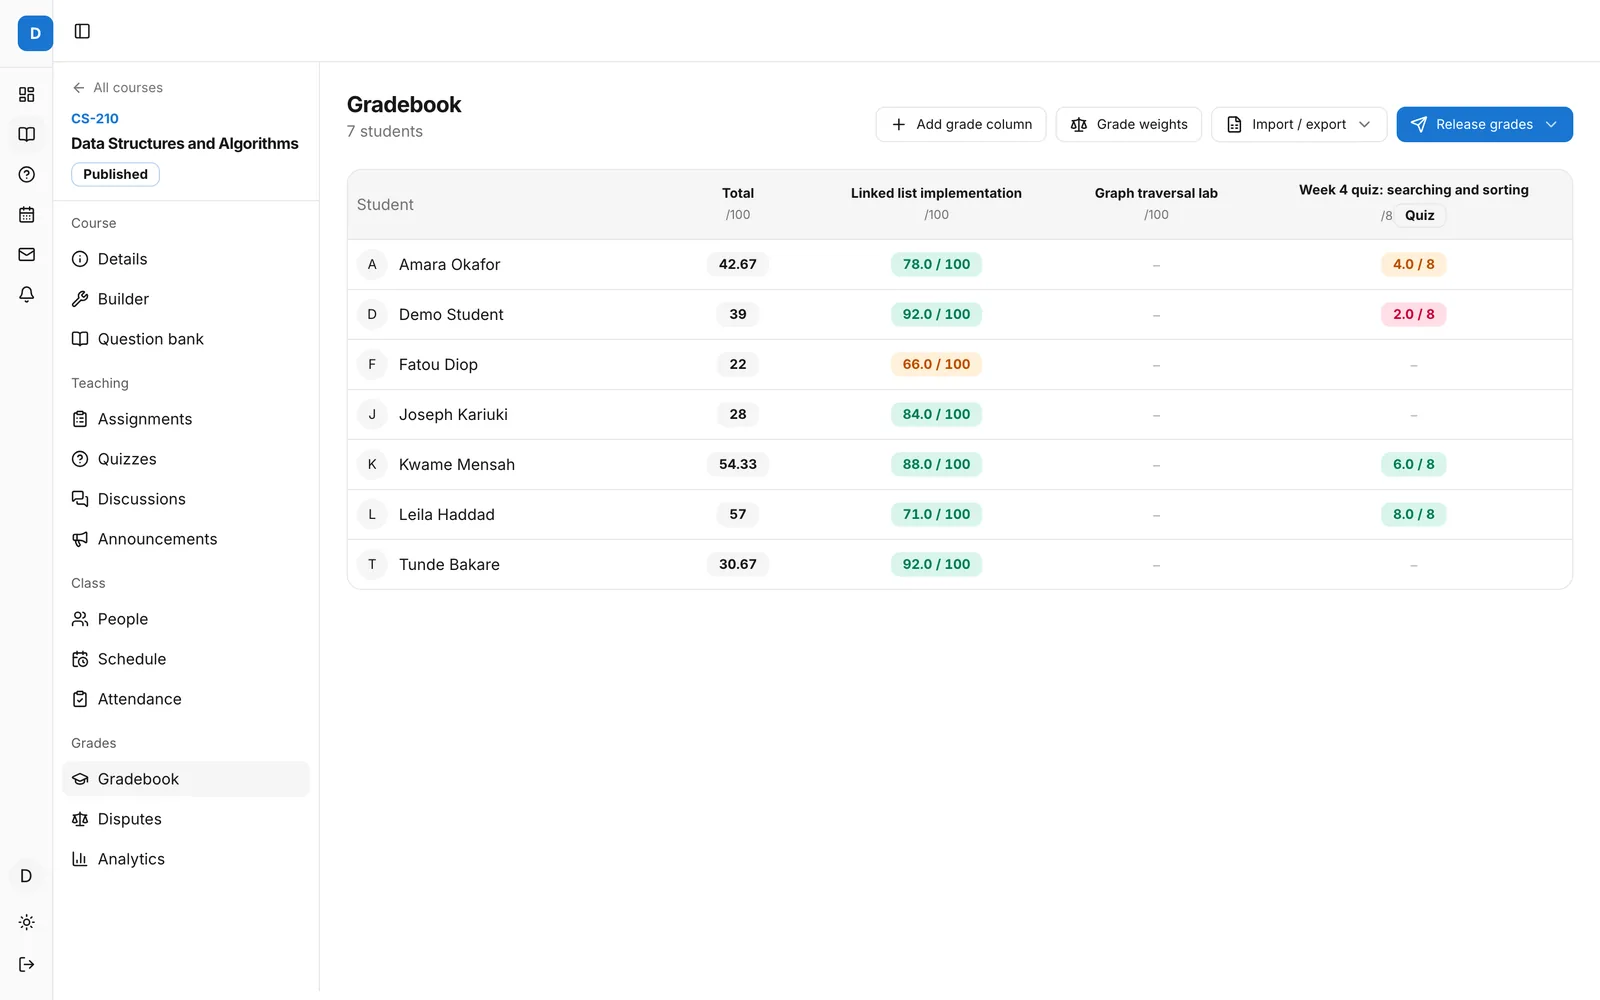This screenshot has height=1000, width=1600.
Task: Click Add grade column button
Action: click(961, 124)
